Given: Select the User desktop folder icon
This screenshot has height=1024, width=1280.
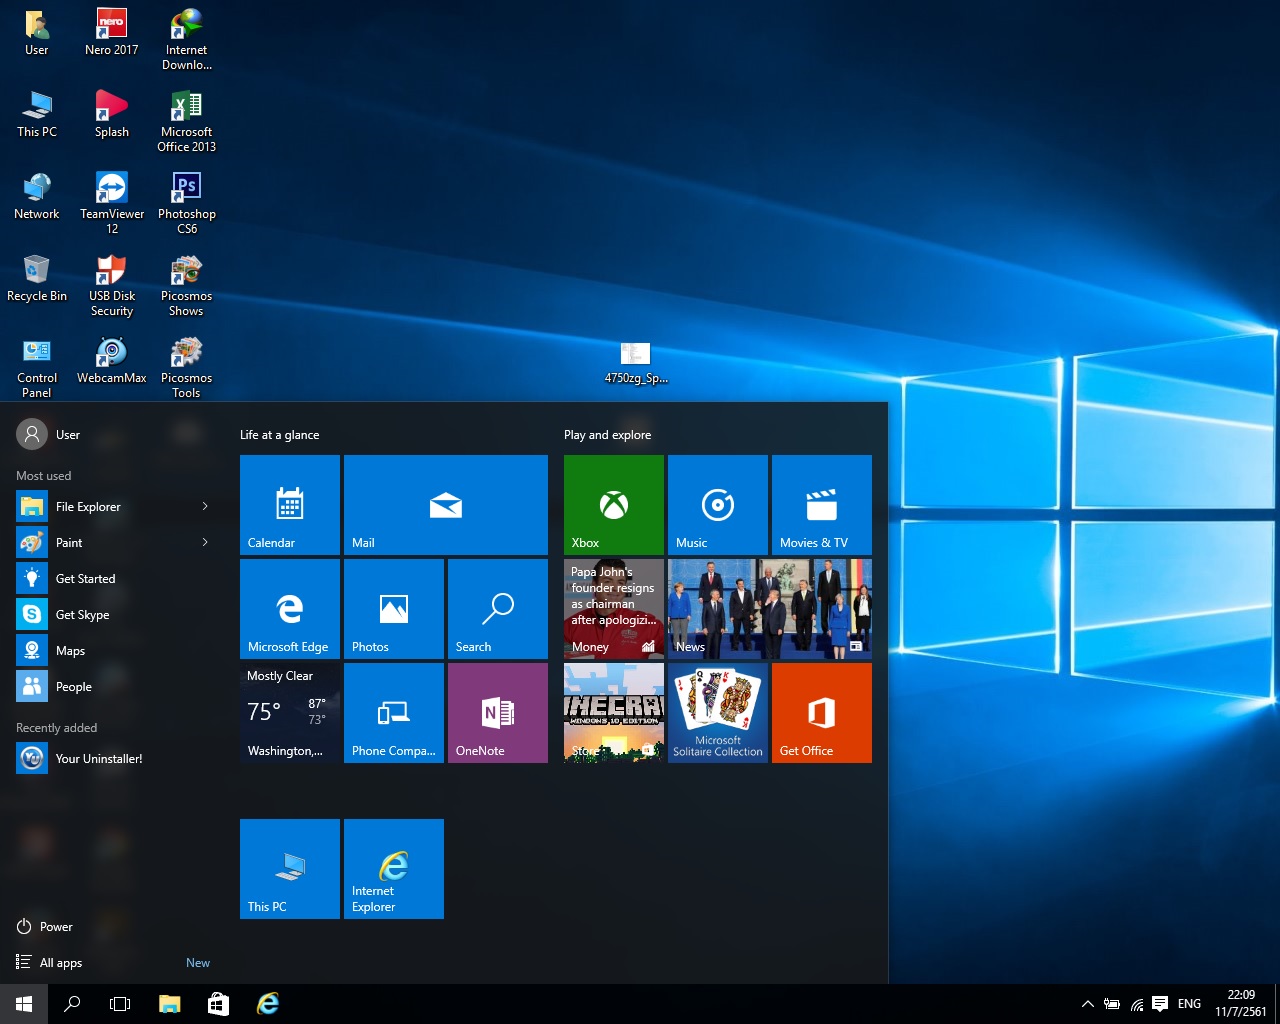Looking at the screenshot, I should click(37, 33).
